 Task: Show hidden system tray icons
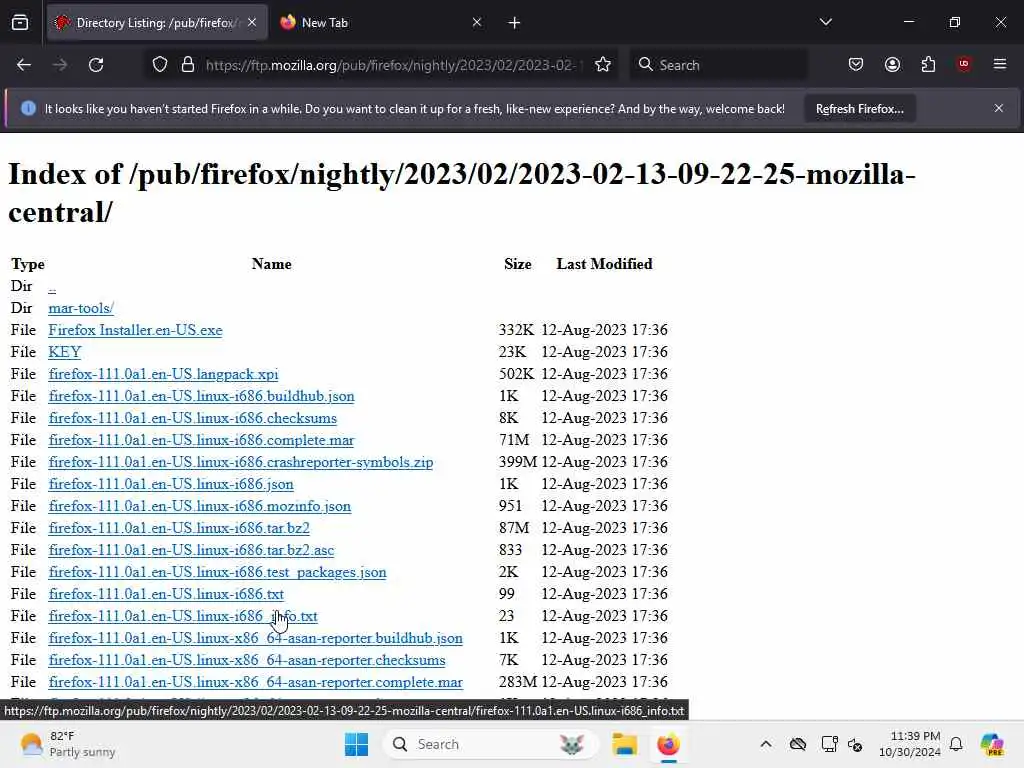(766, 744)
